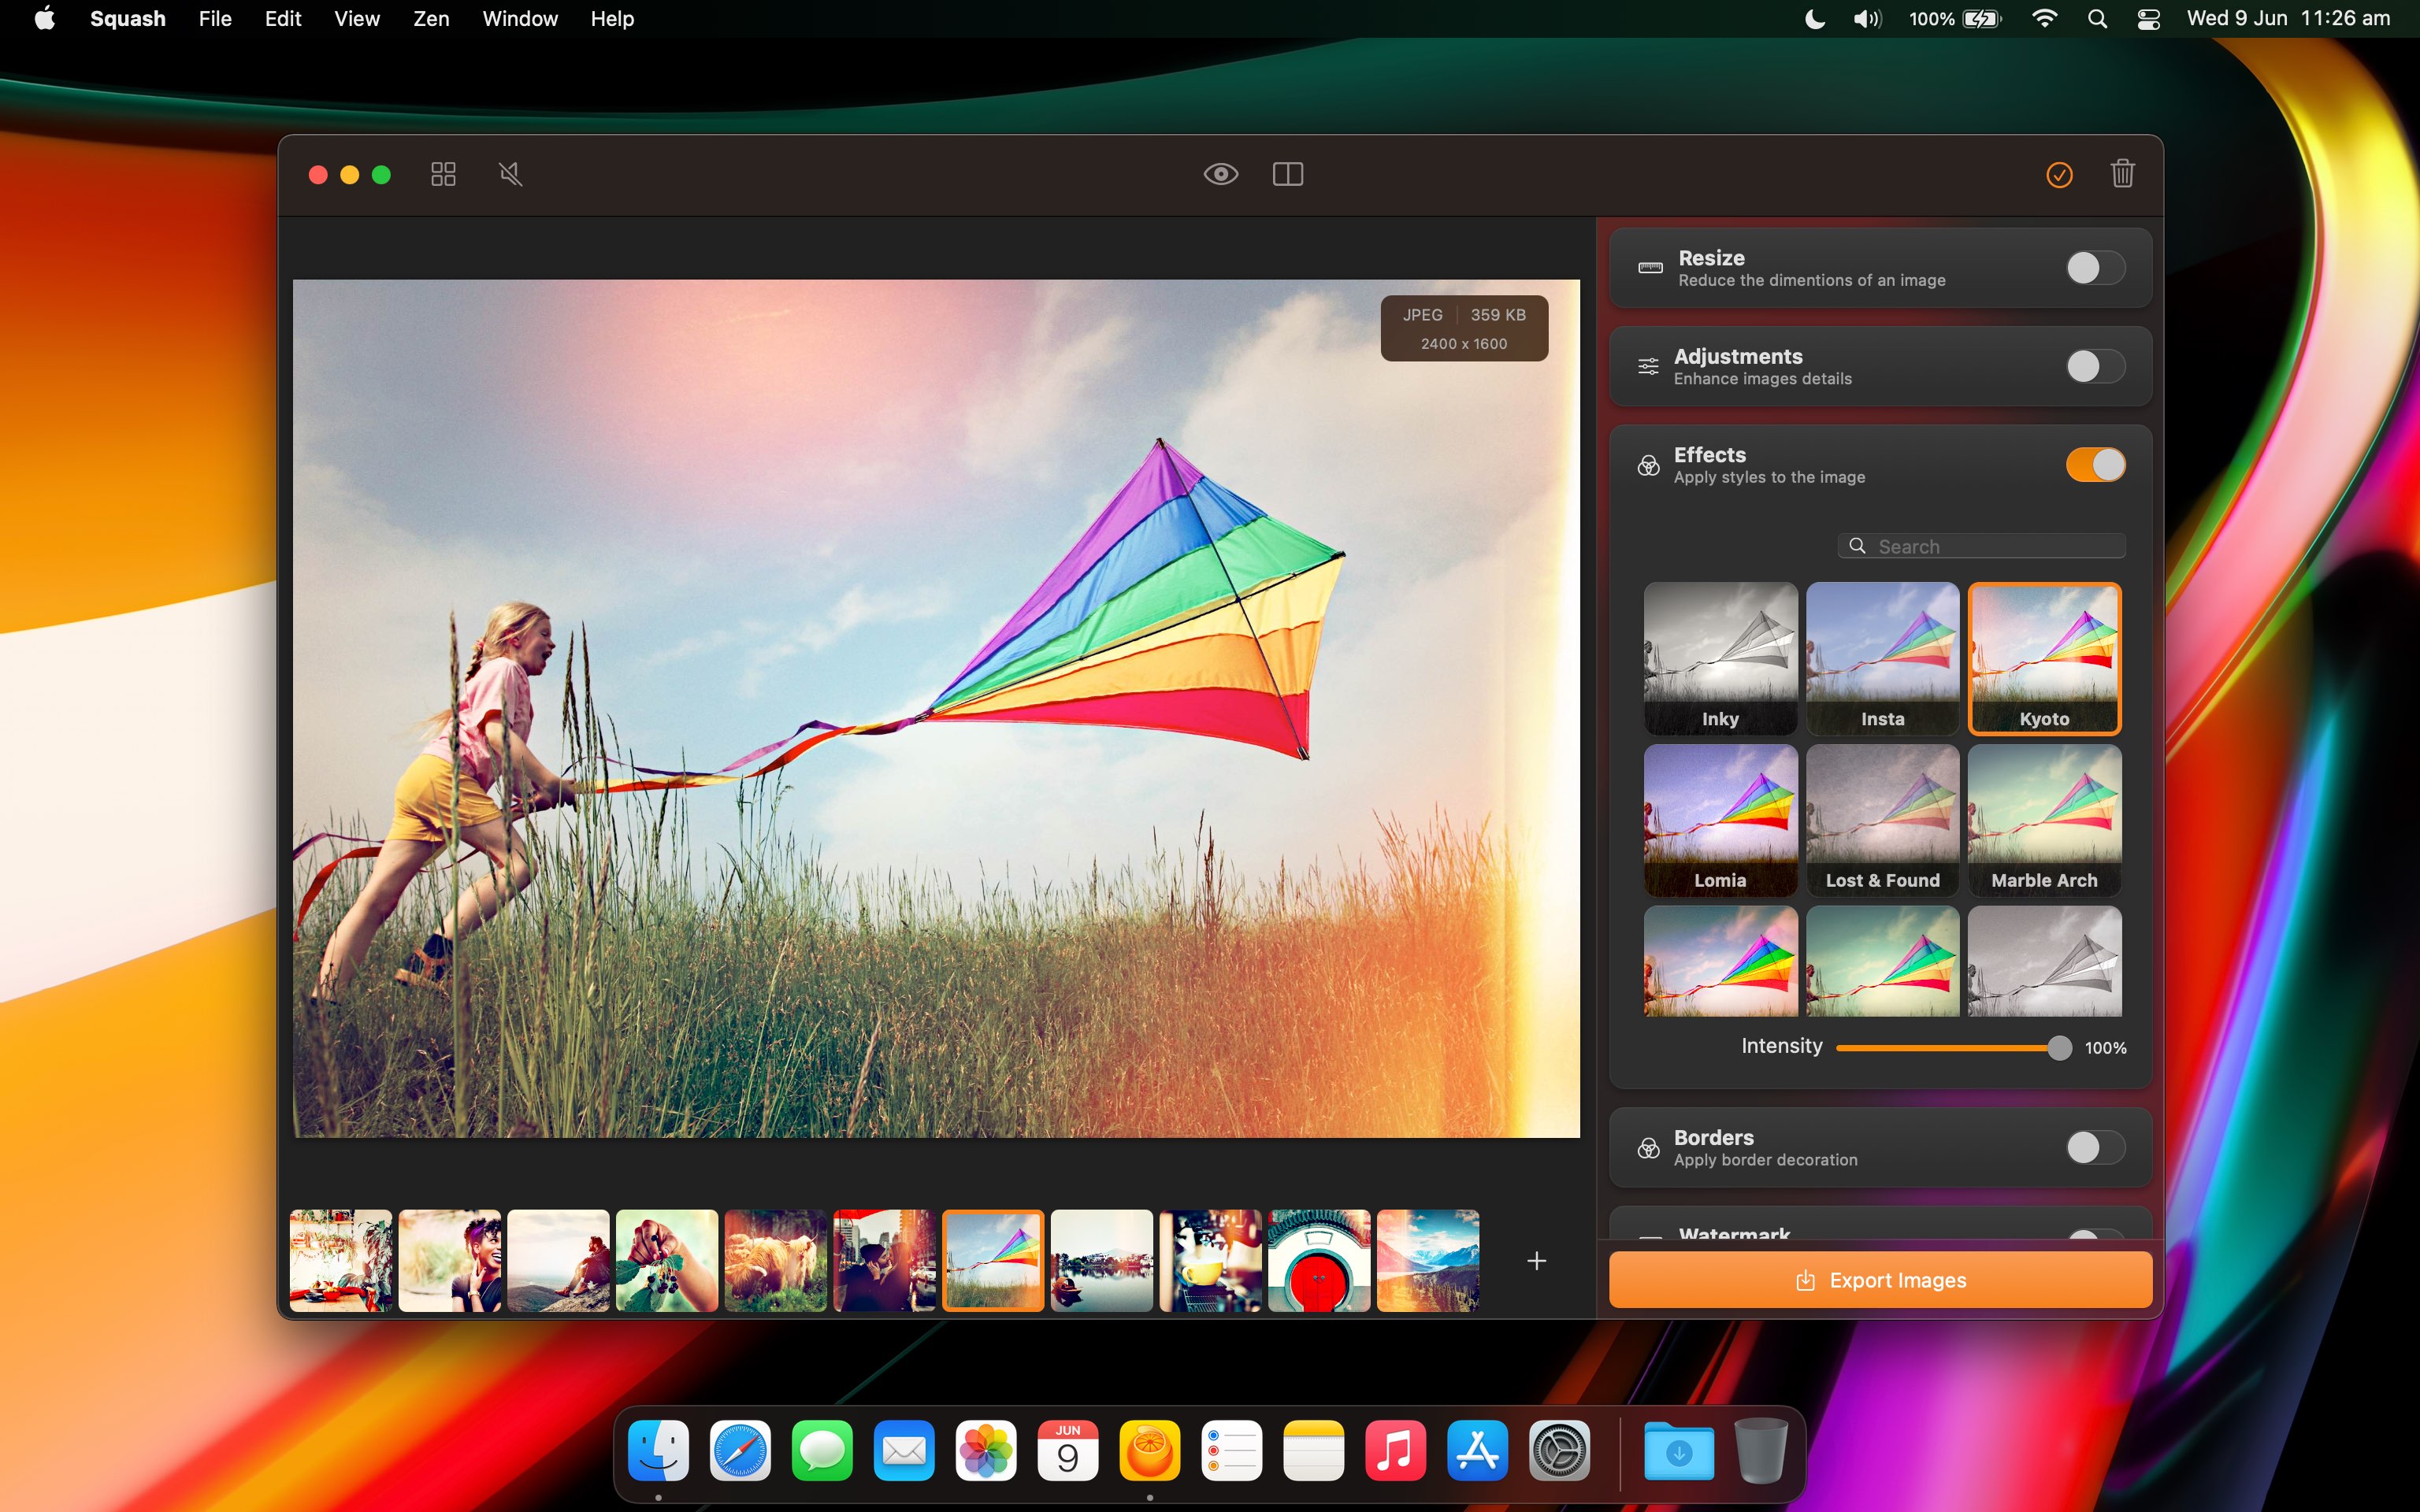
Task: Open Mail from the Dock
Action: tap(904, 1450)
